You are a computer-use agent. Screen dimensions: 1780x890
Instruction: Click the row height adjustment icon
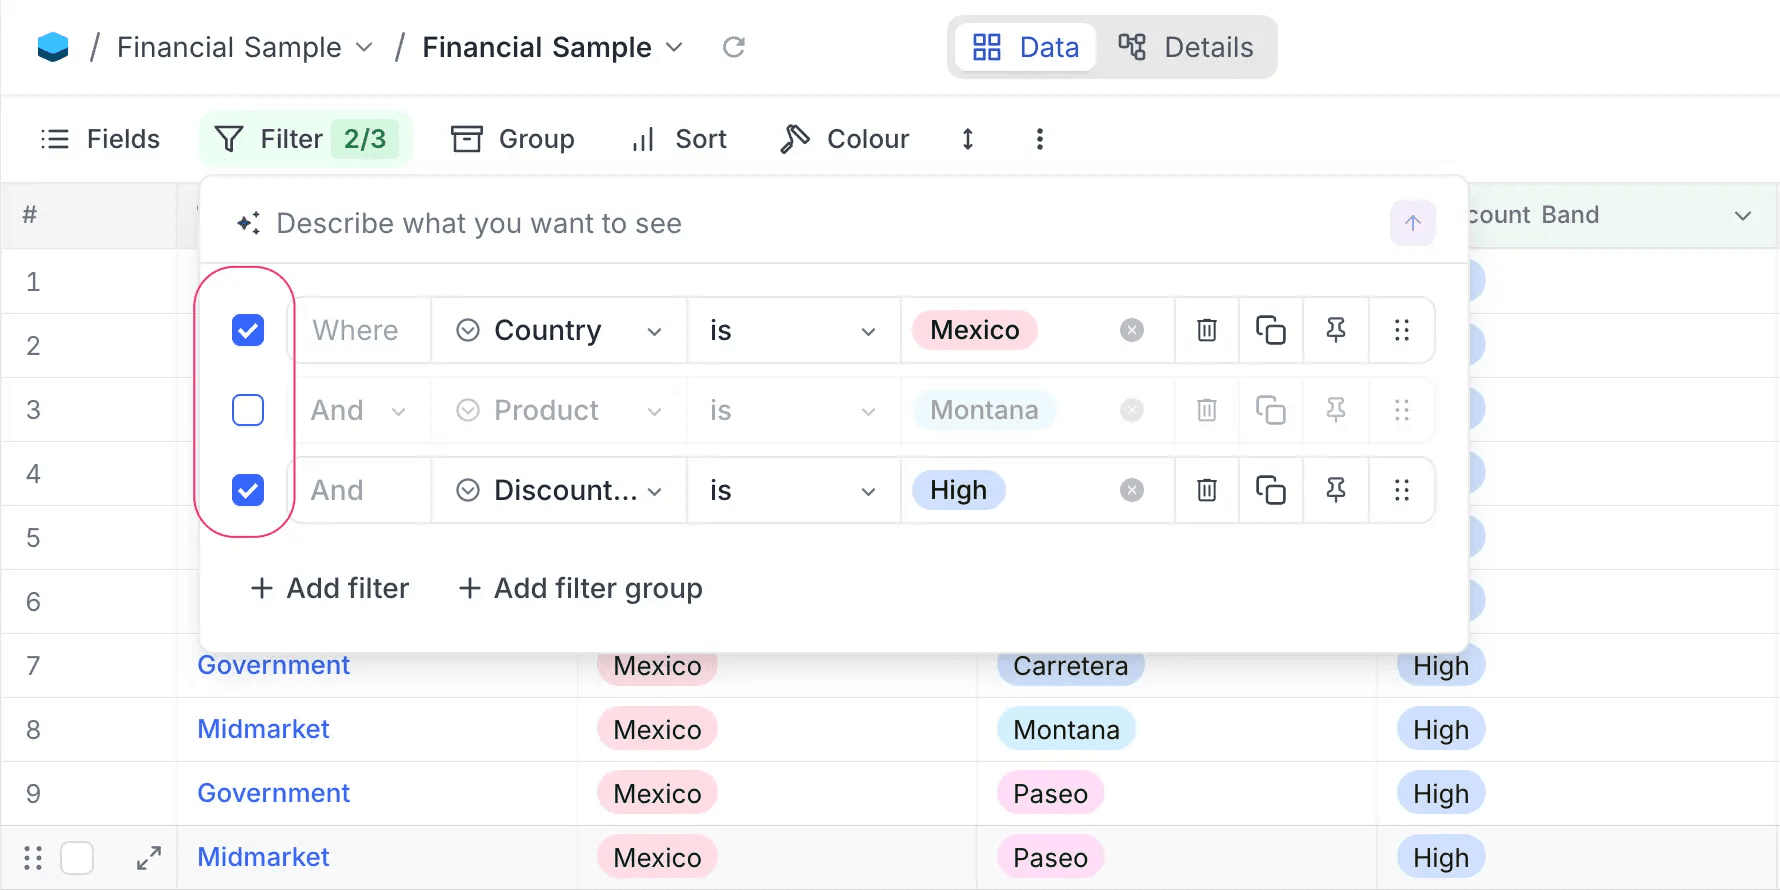pyautogui.click(x=967, y=139)
